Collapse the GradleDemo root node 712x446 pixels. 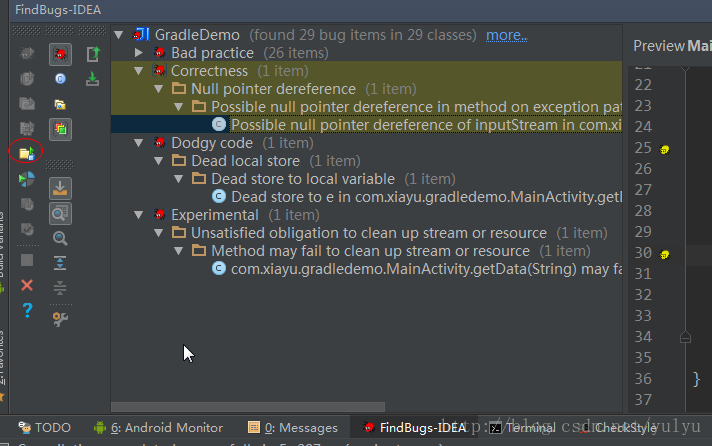(x=119, y=35)
